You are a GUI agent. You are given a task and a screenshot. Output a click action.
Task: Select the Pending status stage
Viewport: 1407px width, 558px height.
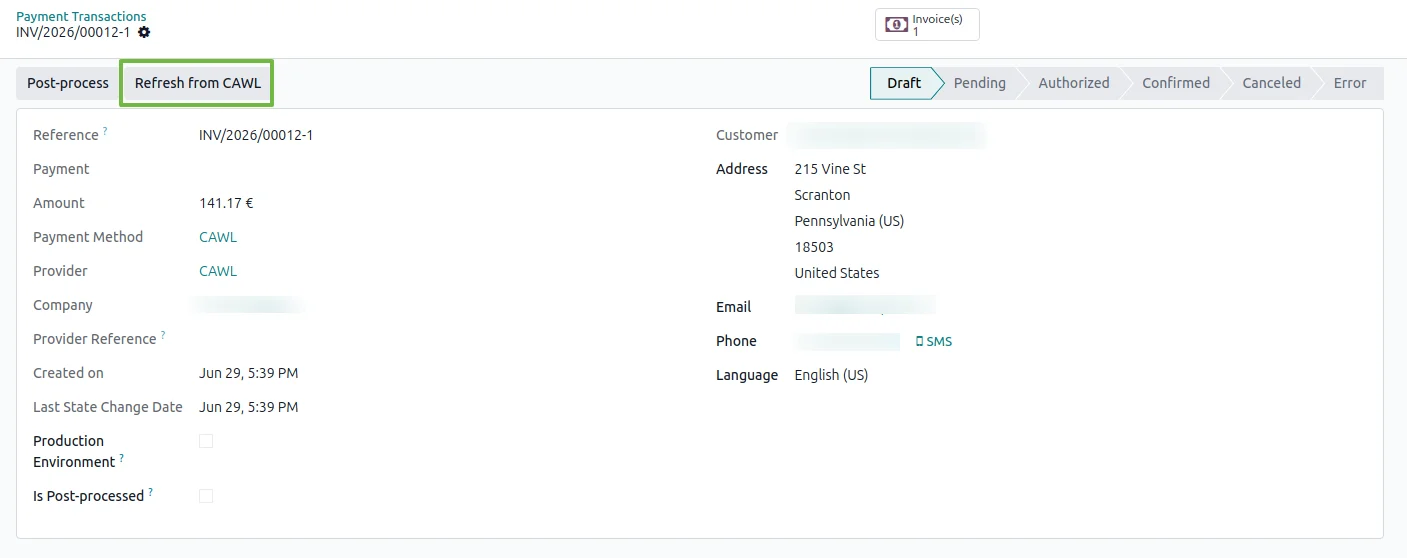[979, 83]
